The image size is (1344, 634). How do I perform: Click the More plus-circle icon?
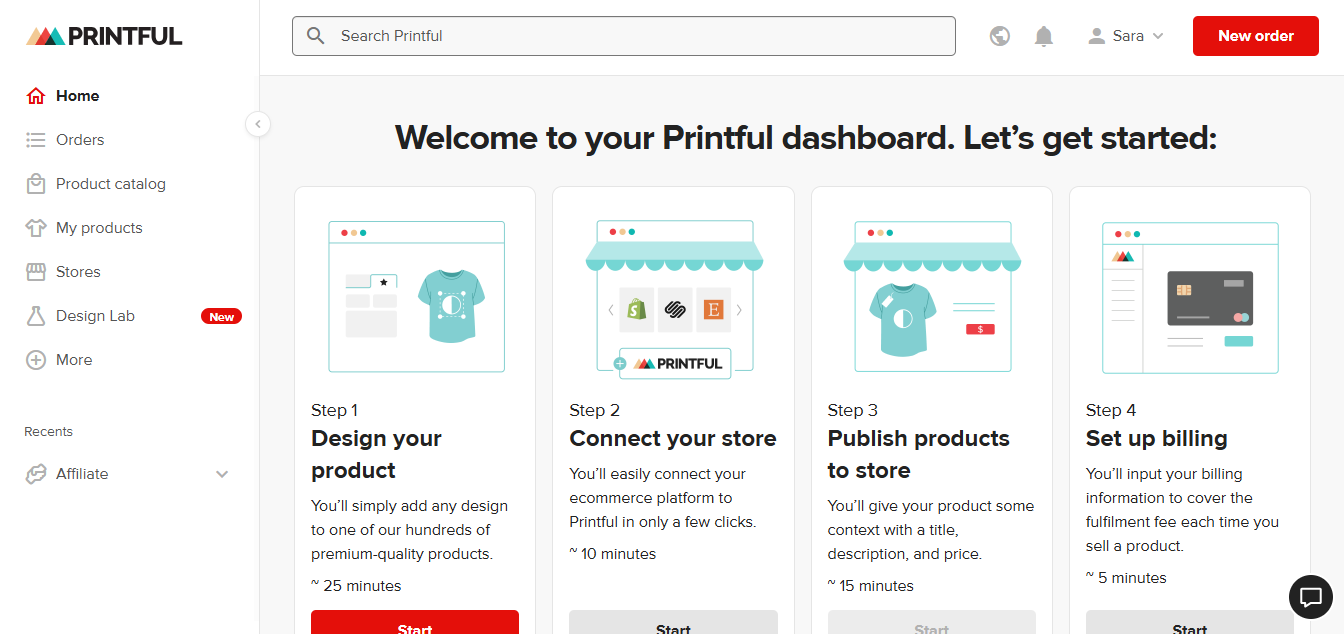coord(36,360)
